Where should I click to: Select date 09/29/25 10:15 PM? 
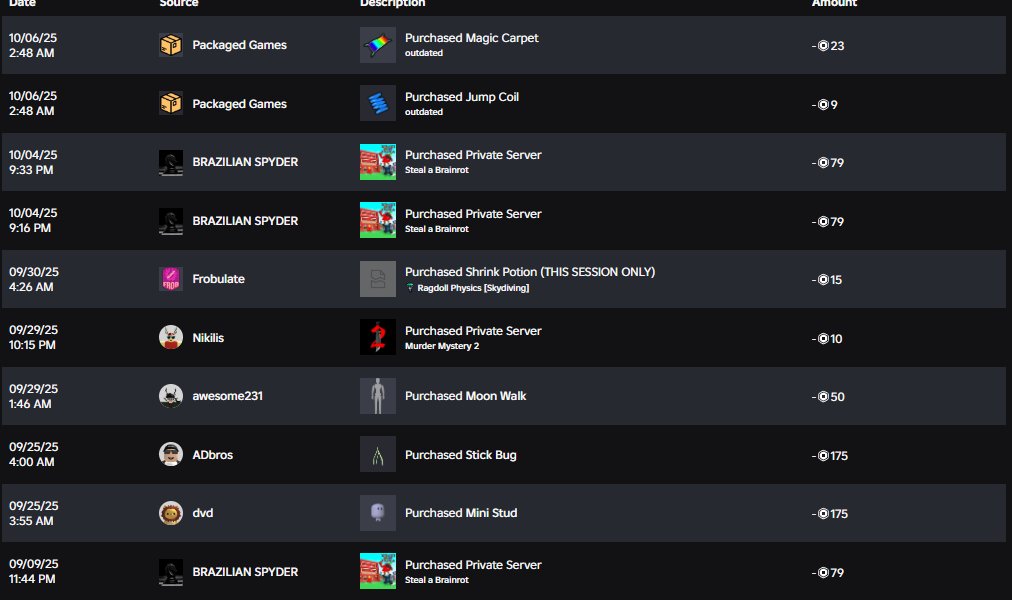tap(34, 337)
